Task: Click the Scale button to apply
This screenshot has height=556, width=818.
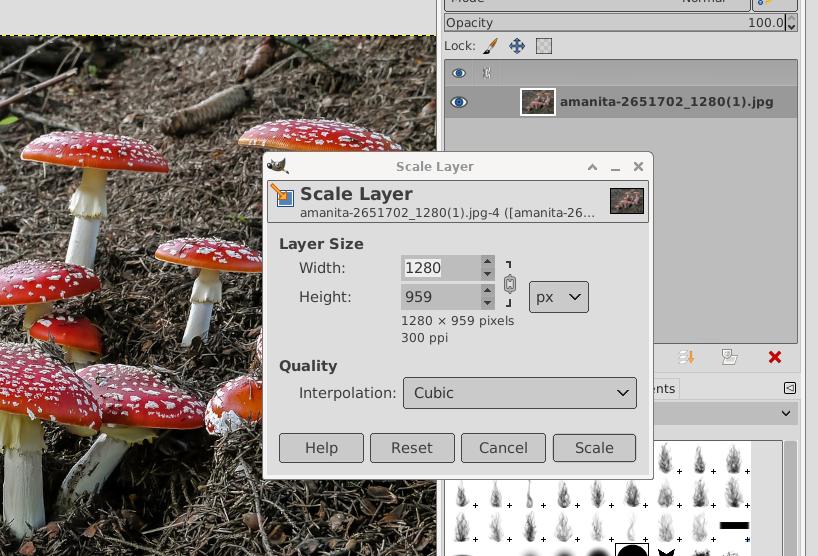Action: [594, 448]
